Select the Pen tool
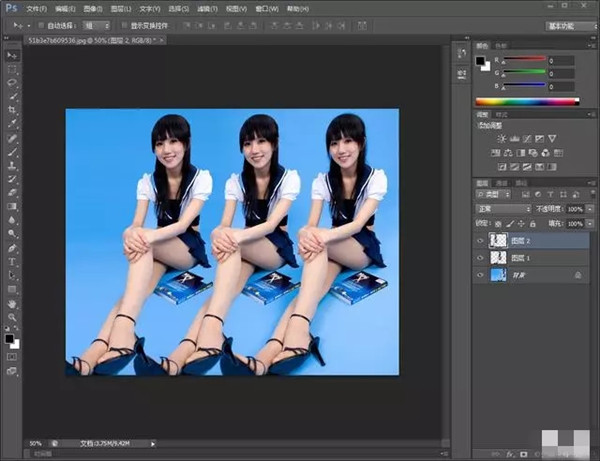The height and width of the screenshot is (461, 600). coord(12,247)
